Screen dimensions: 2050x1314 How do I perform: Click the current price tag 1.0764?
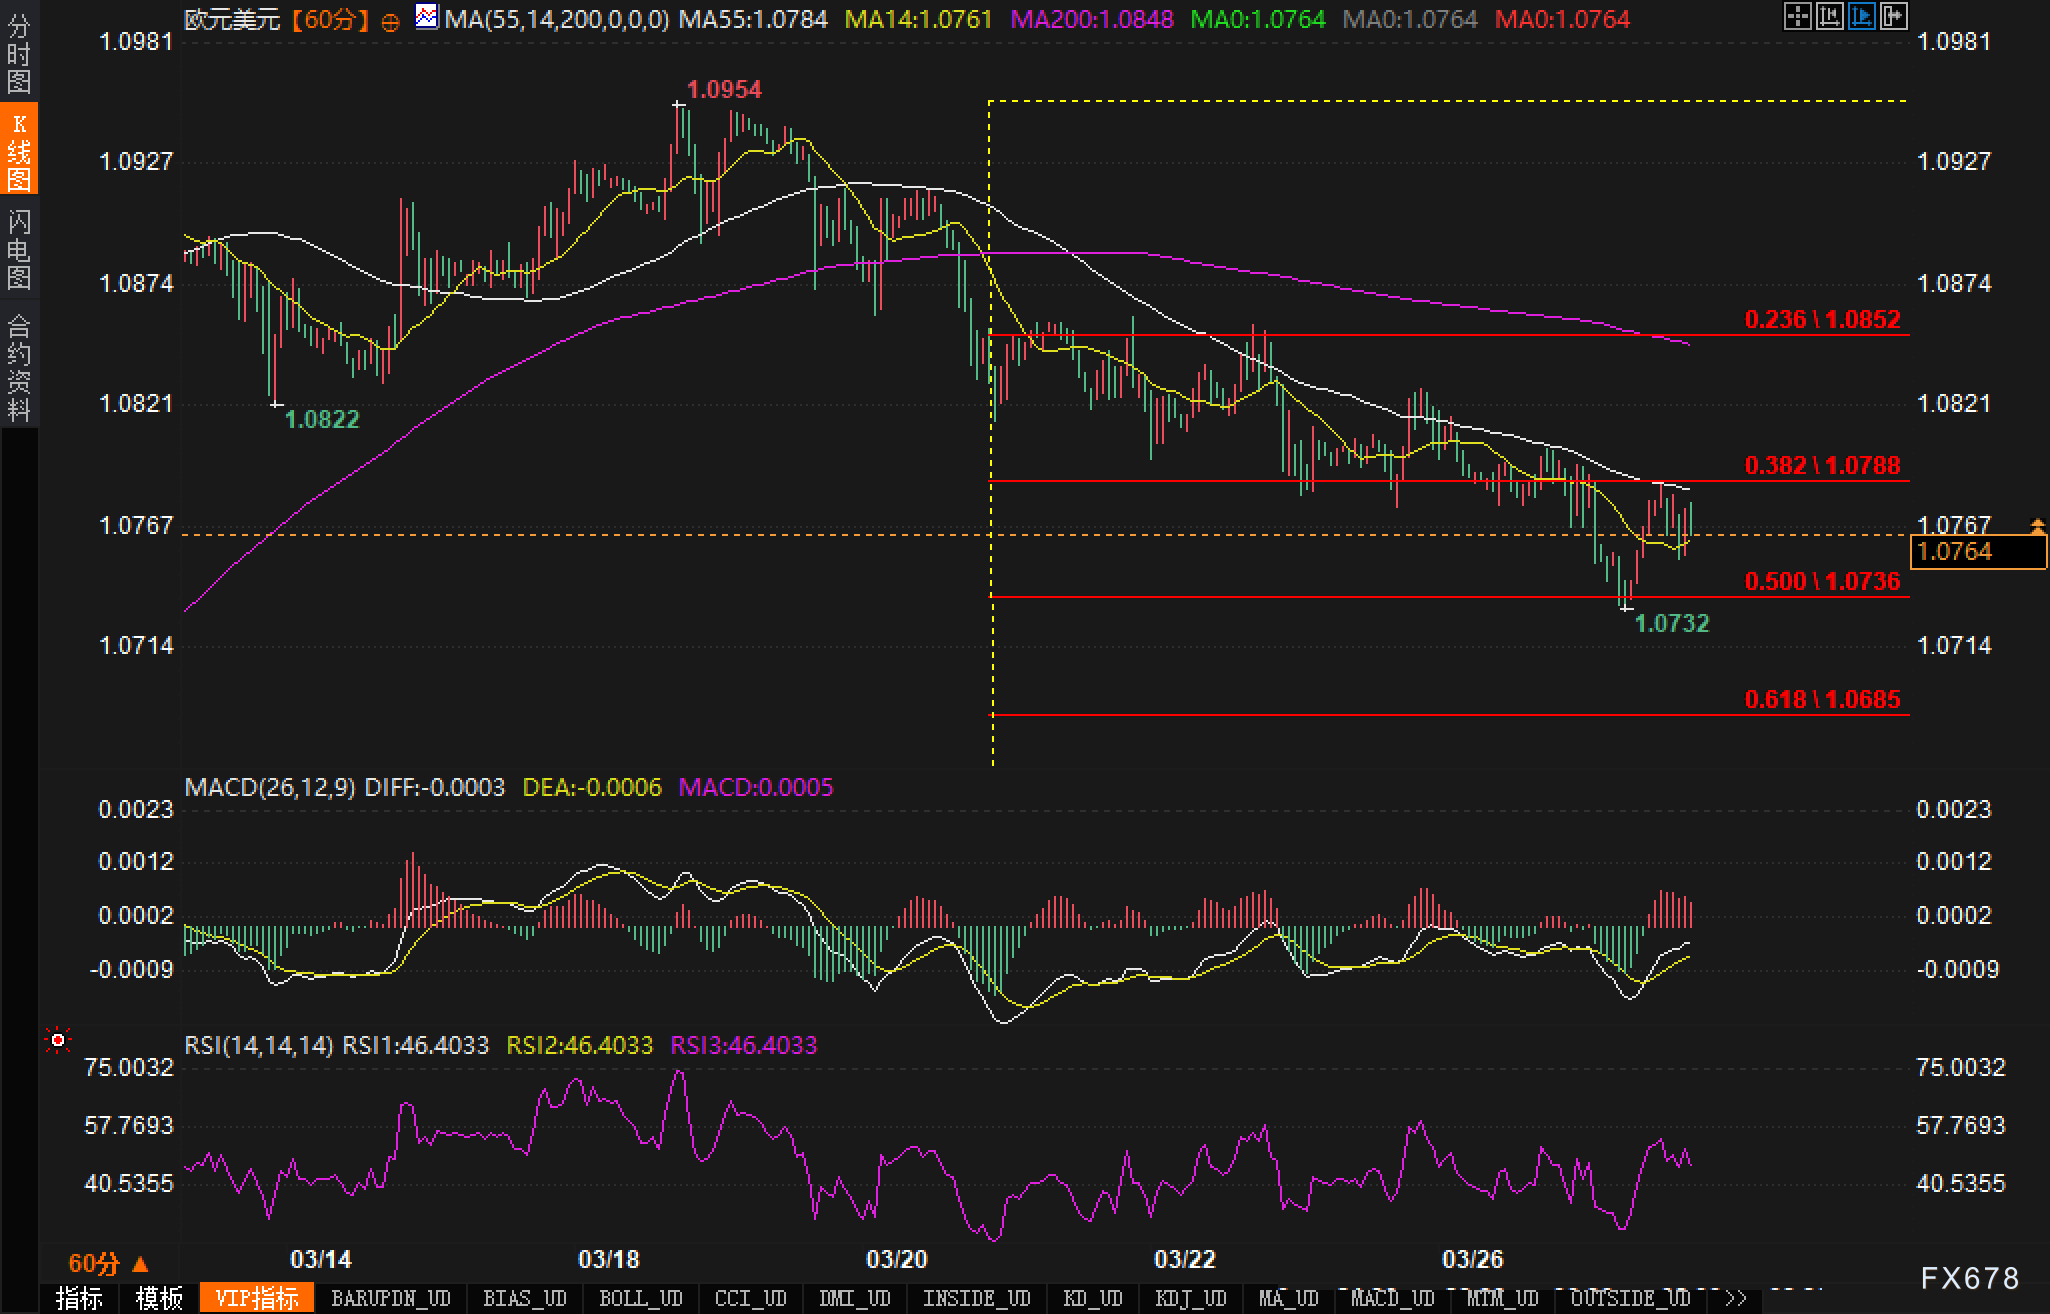point(1977,552)
